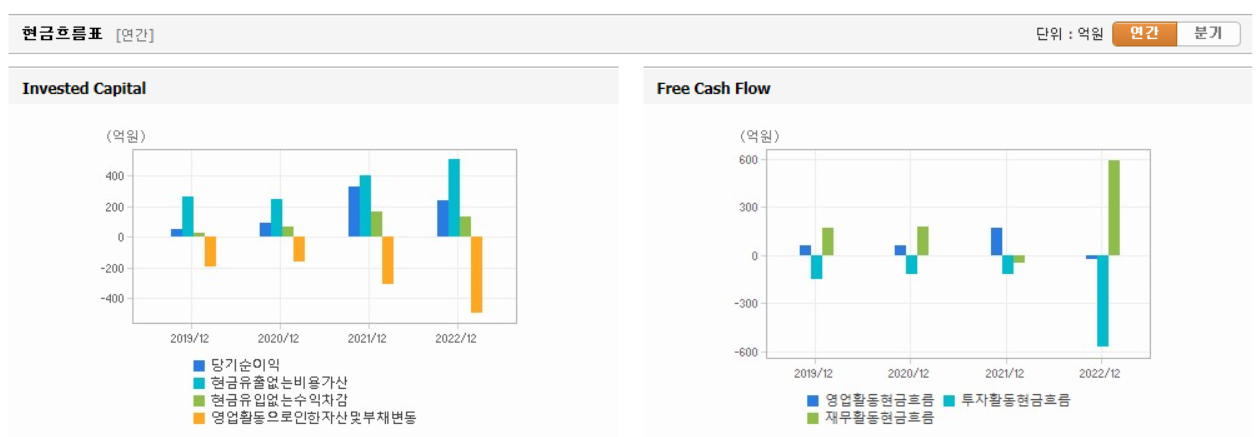Select the 재무활동현금흐름 legend label
This screenshot has width=1257, height=437.
click(879, 418)
